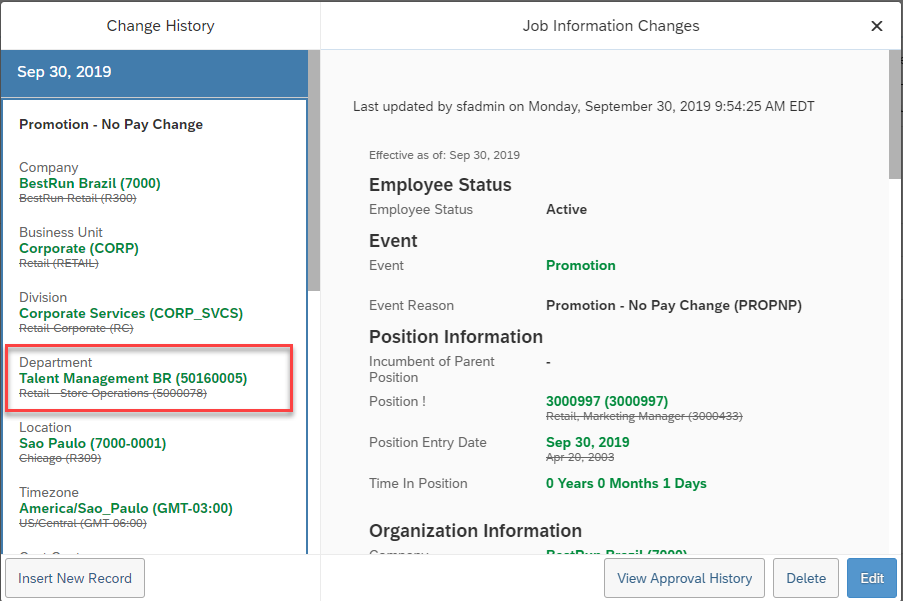The width and height of the screenshot is (903, 601).
Task: Click the Sep 30, 2019 position entry date
Action: [x=587, y=442]
